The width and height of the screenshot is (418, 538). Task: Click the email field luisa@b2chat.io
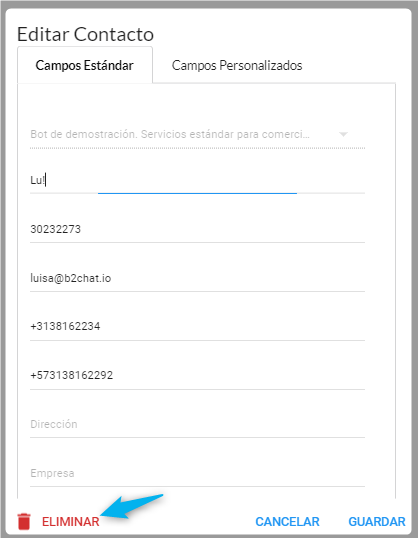[197, 278]
